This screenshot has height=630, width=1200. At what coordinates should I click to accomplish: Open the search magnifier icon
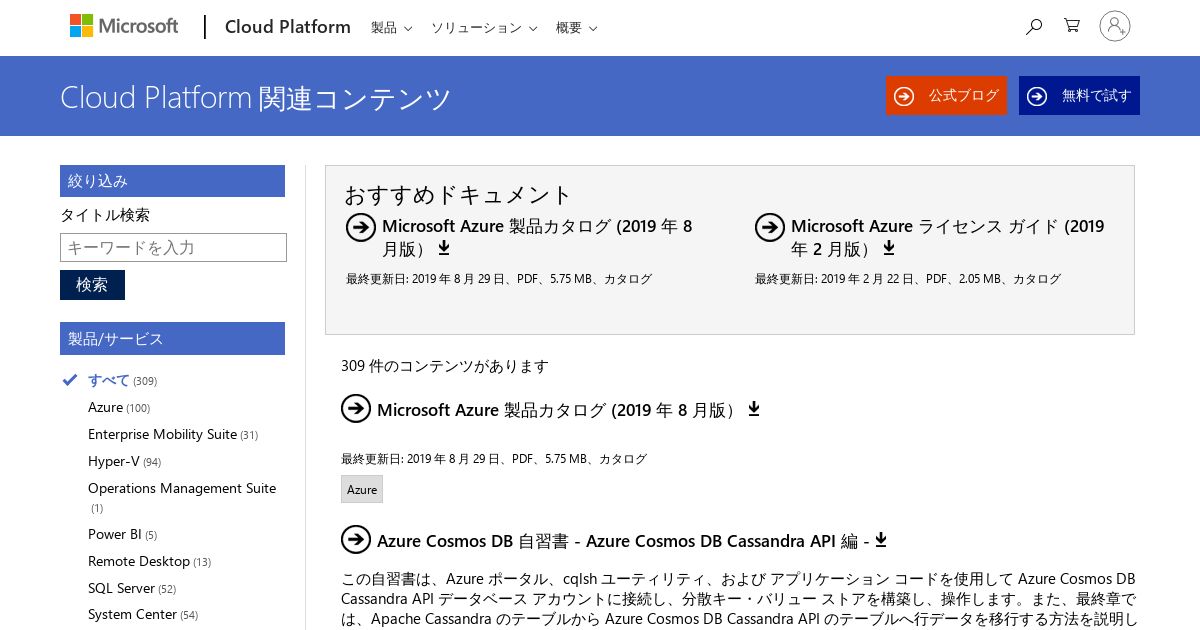(1034, 26)
